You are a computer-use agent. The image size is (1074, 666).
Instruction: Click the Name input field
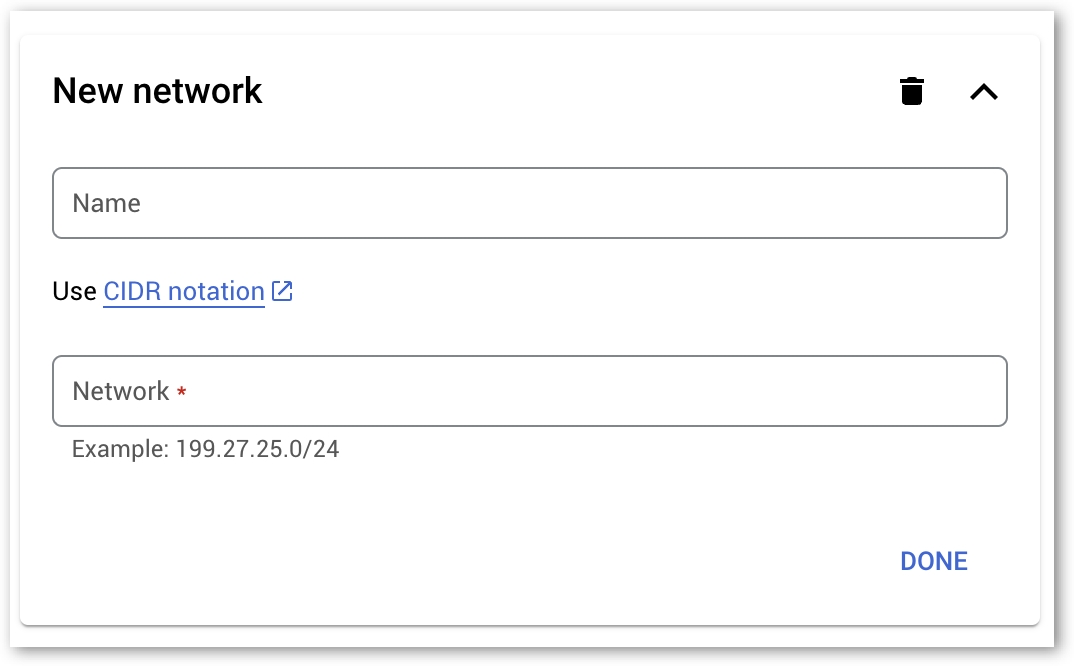pos(529,203)
